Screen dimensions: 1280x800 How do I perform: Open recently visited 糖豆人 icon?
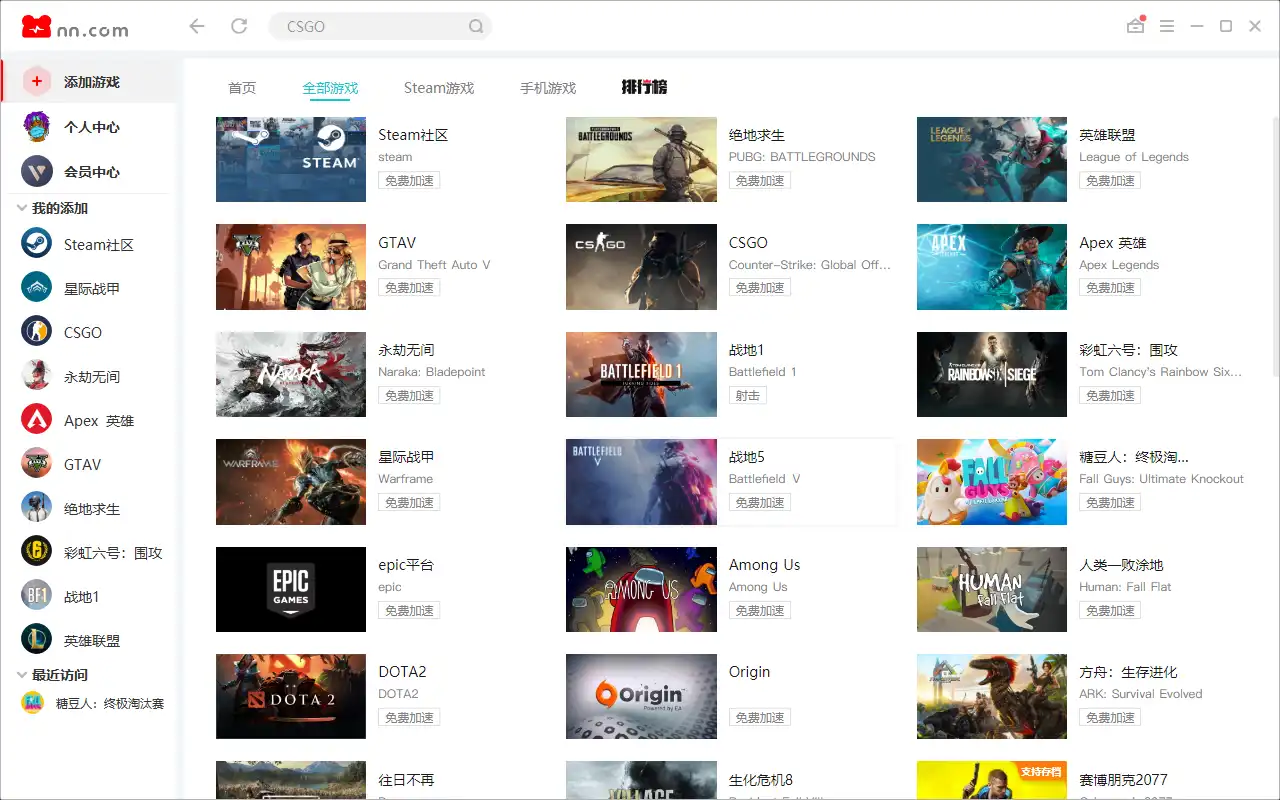(33, 703)
